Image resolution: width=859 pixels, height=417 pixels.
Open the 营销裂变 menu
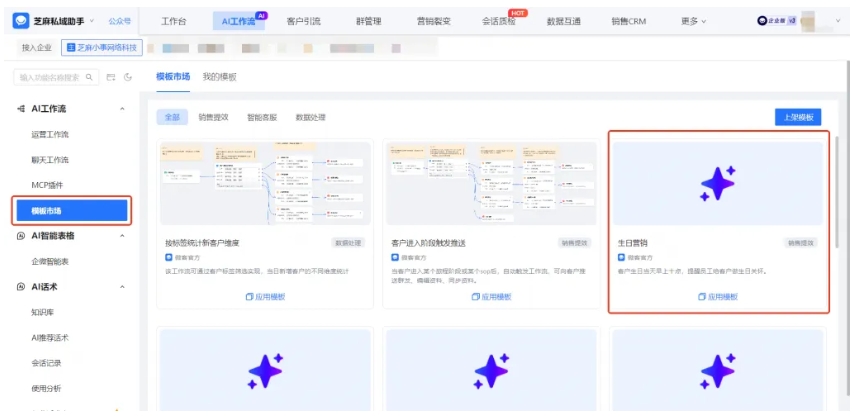(x=434, y=21)
